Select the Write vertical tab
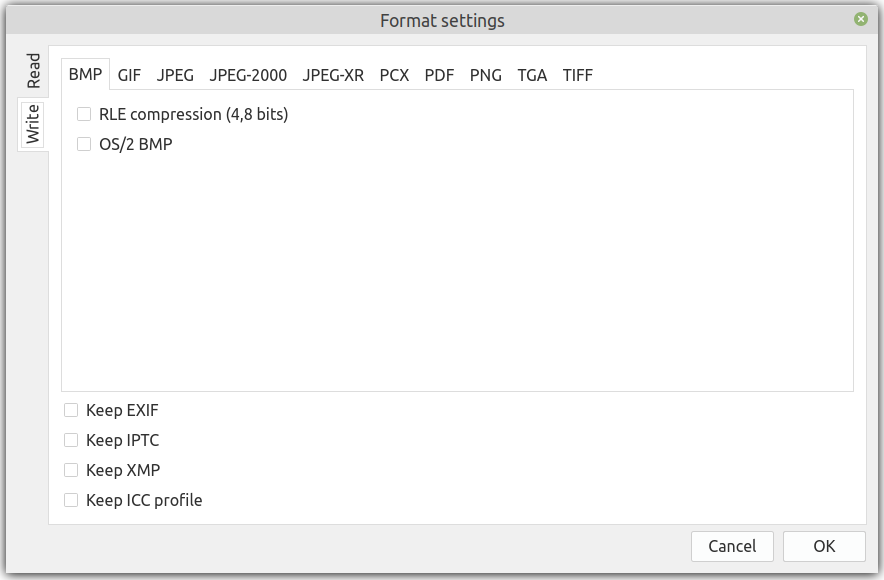The width and height of the screenshot is (884, 580). [33, 124]
